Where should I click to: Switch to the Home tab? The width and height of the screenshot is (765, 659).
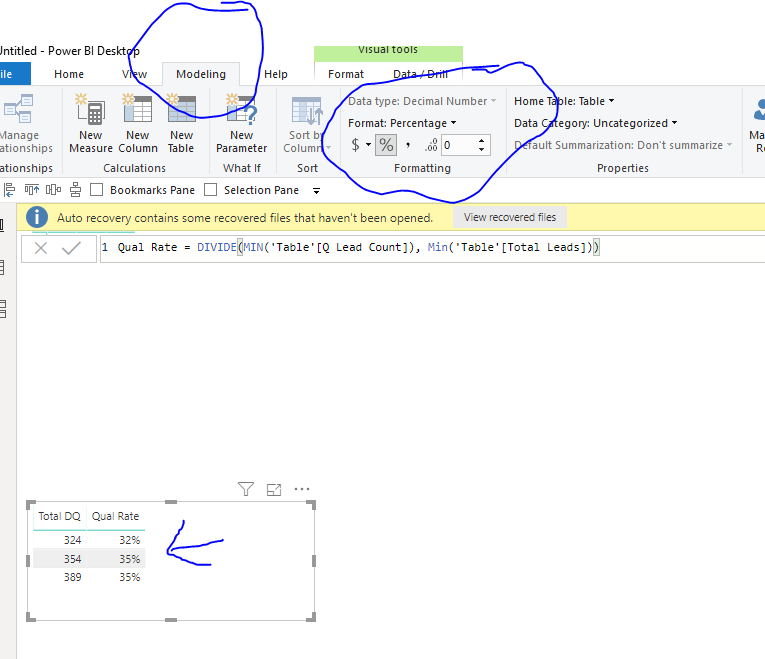(69, 74)
